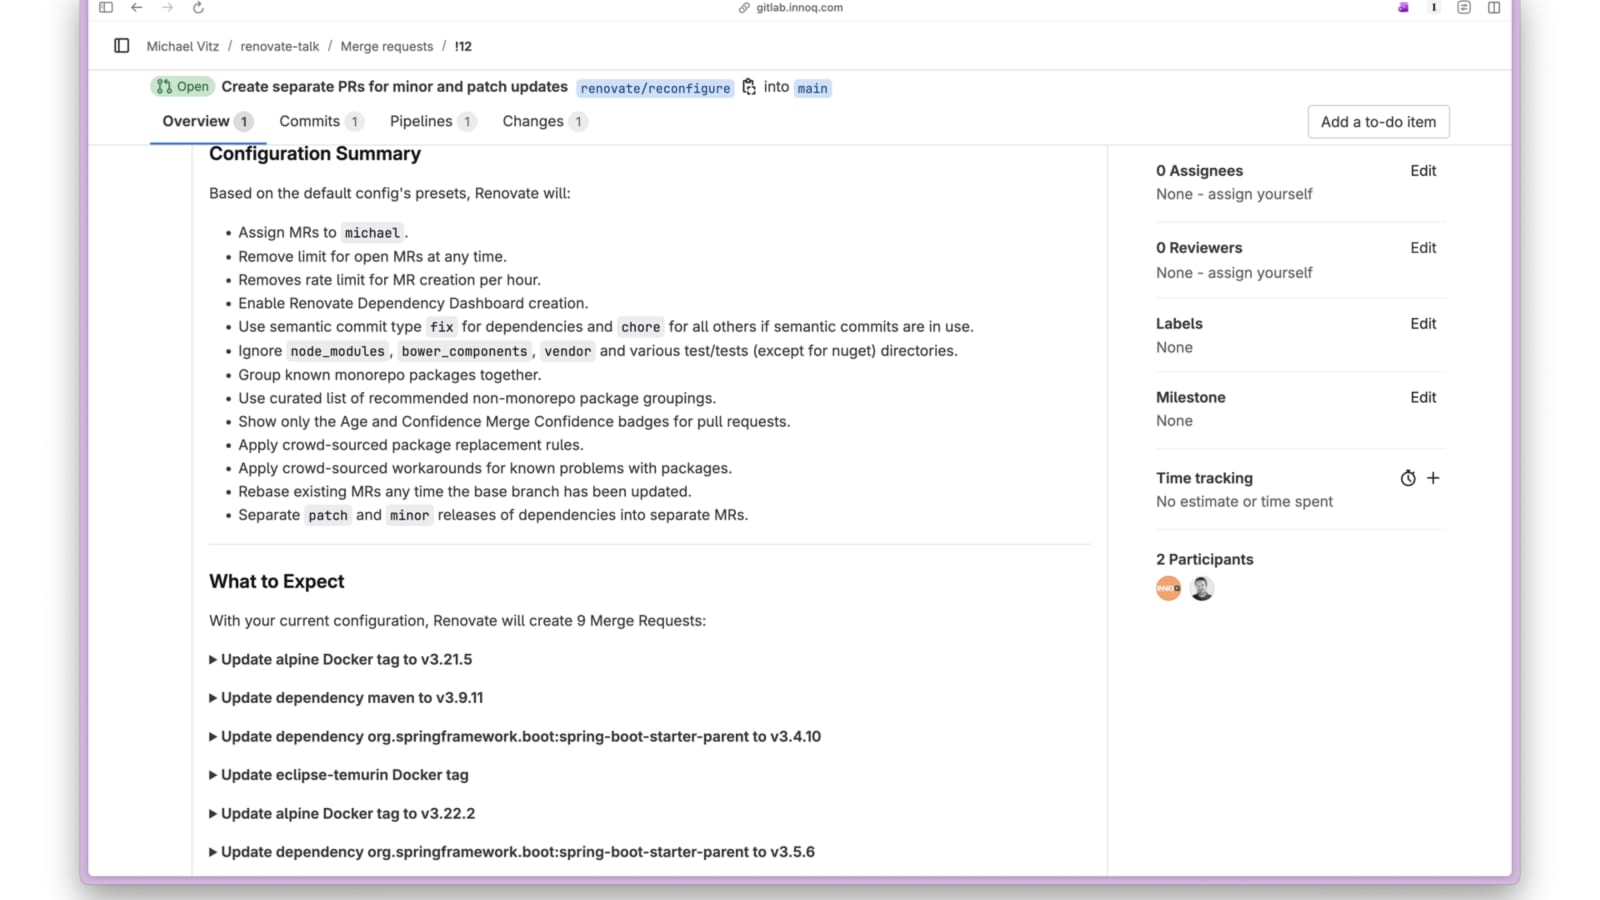Switch to the Overview tab
The height and width of the screenshot is (900, 1600).
pyautogui.click(x=207, y=121)
